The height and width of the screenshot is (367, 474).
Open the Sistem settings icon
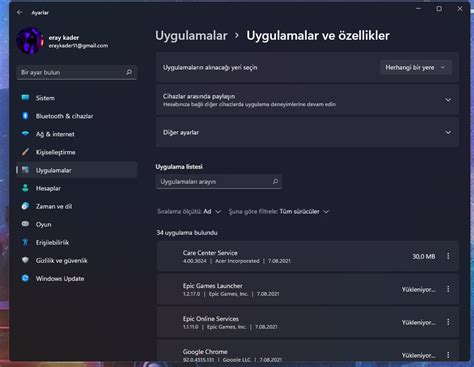point(25,98)
